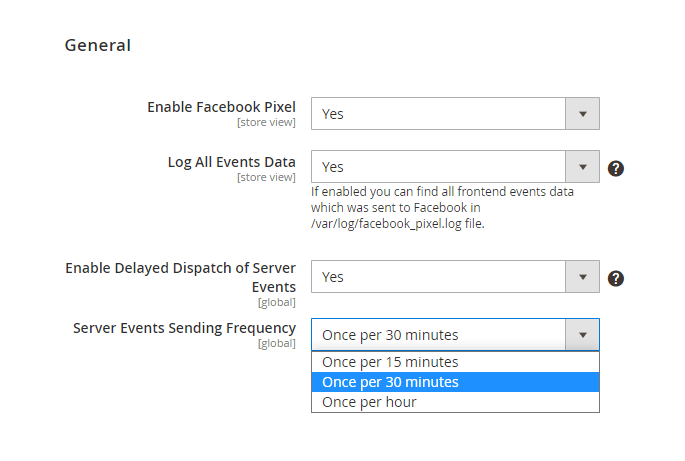Open the Log All Events Data select box
The height and width of the screenshot is (461, 685).
455,167
